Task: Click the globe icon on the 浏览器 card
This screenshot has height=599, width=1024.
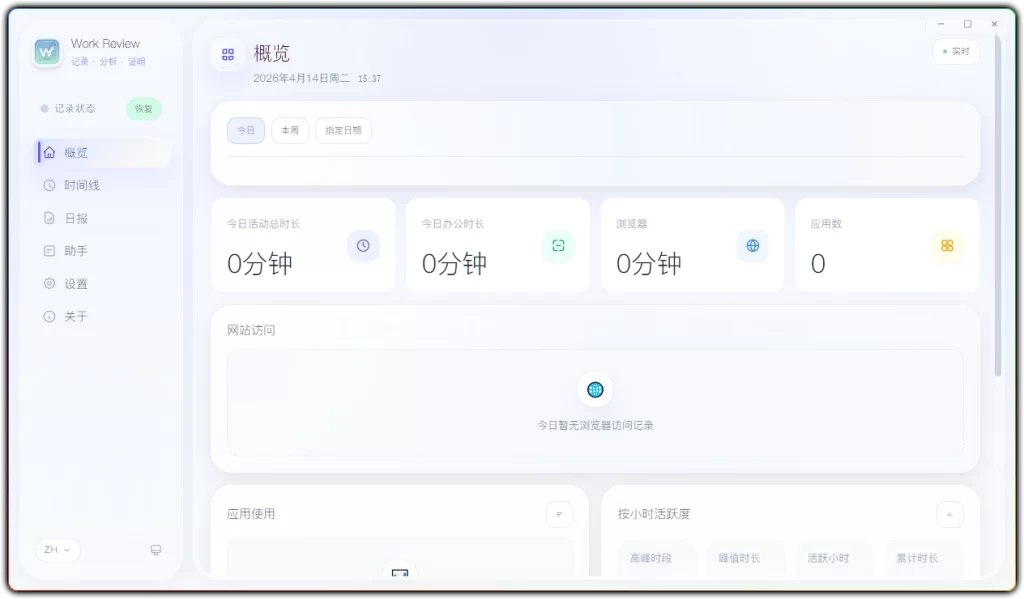Action: 752,246
